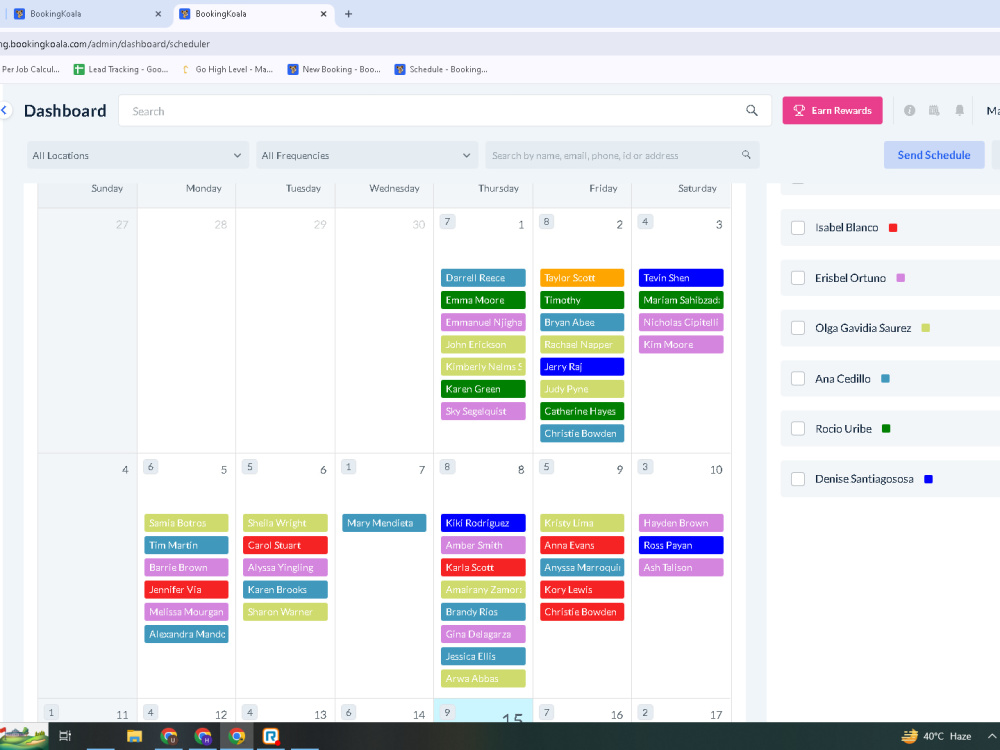Expand the All Frequencies dropdown
The height and width of the screenshot is (750, 1000).
[367, 155]
